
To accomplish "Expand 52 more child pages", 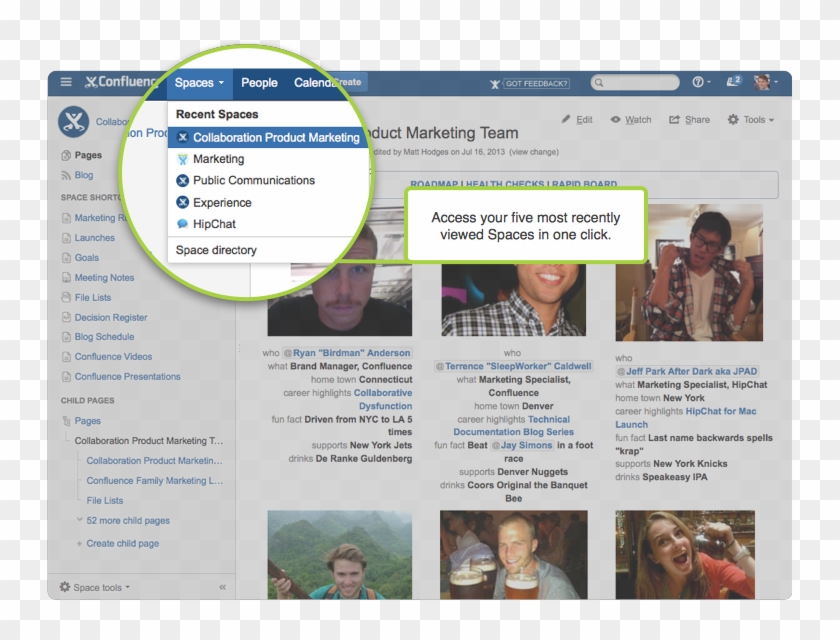I will point(128,521).
